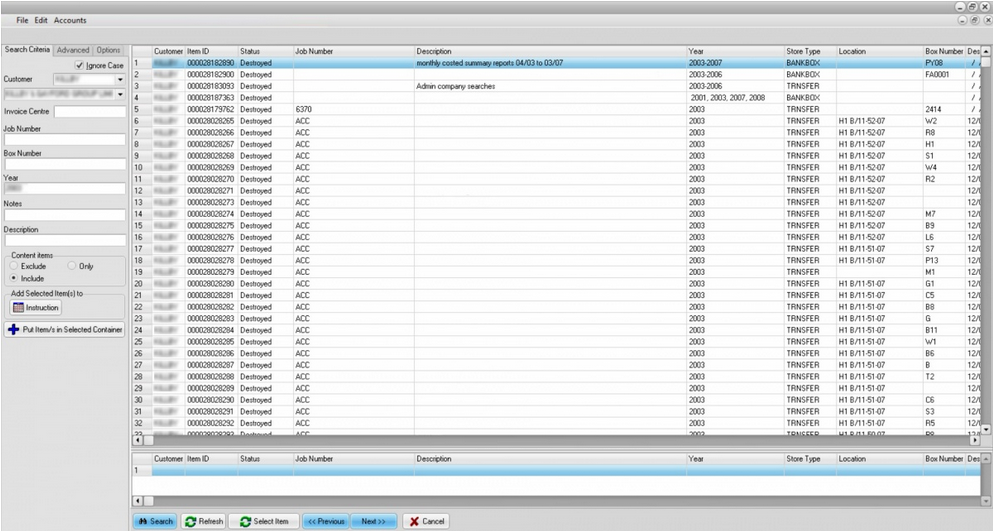The width and height of the screenshot is (993, 531).
Task: Go to the Next page of results
Action: pyautogui.click(x=373, y=521)
